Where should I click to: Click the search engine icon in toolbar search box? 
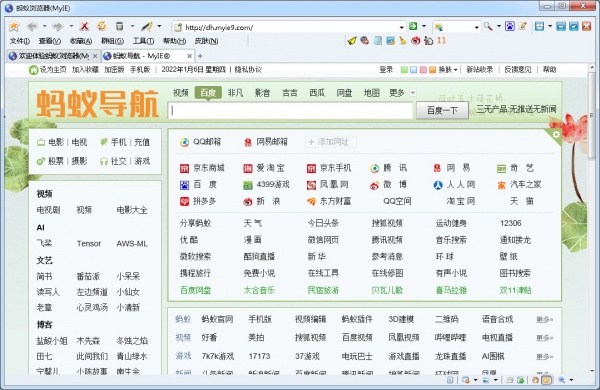[x=439, y=27]
